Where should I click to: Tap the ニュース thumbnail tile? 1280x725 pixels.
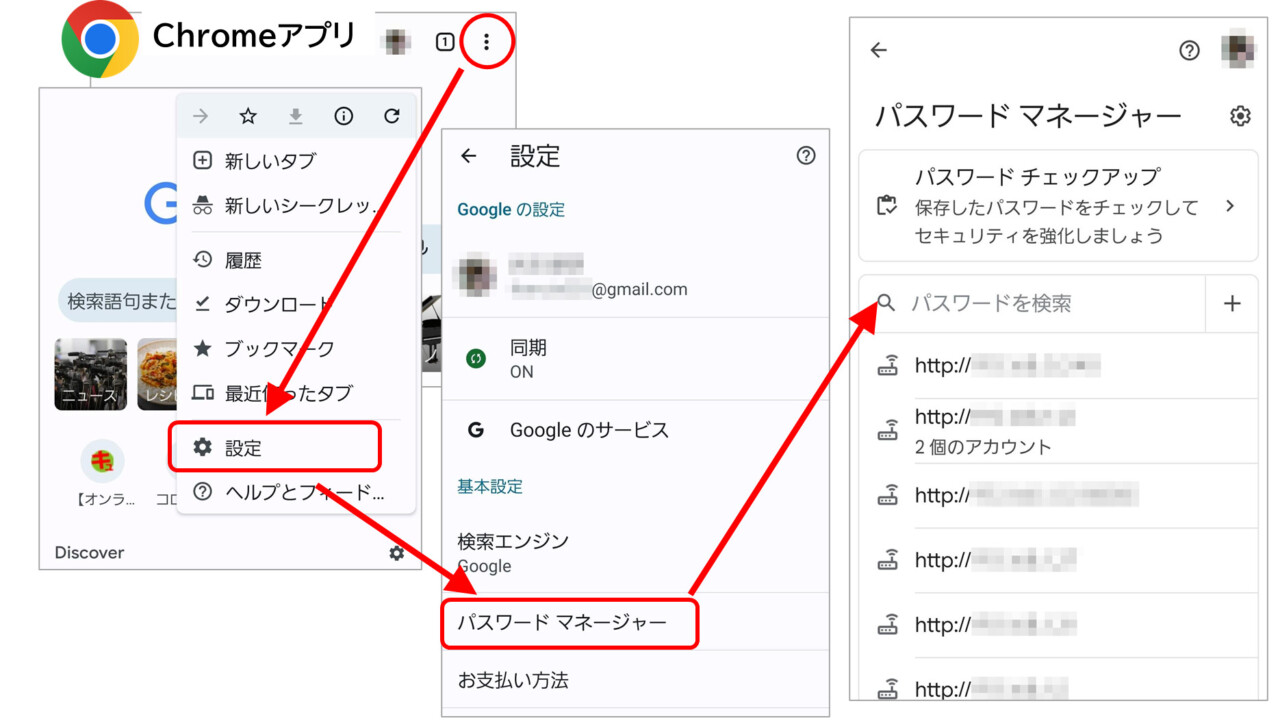91,374
